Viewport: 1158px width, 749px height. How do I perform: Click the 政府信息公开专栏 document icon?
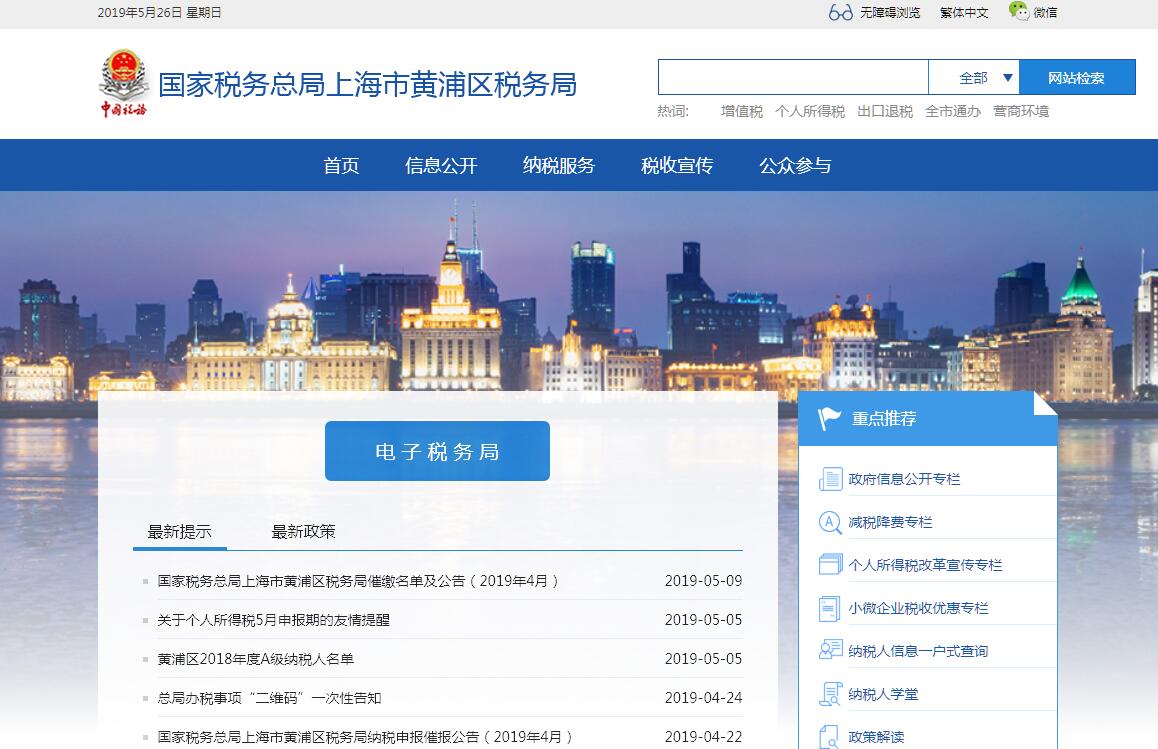[830, 479]
